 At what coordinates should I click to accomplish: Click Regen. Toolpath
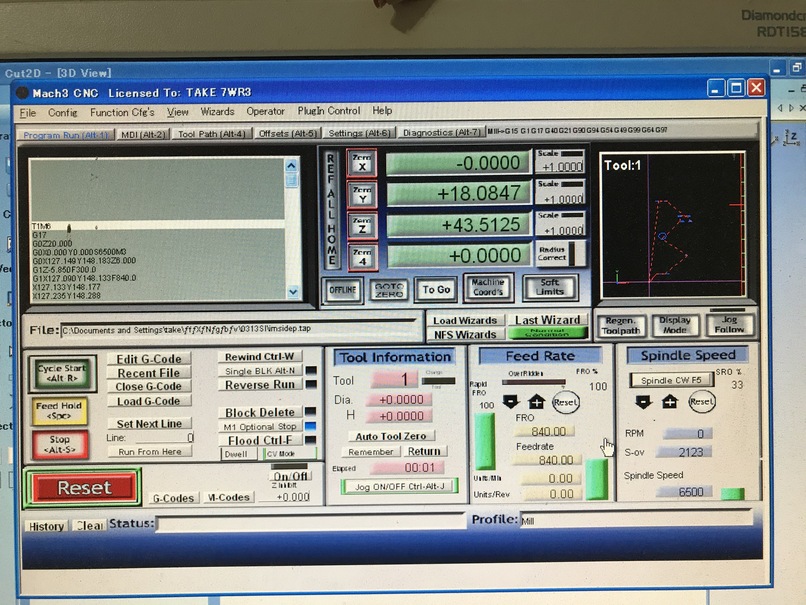pos(621,325)
